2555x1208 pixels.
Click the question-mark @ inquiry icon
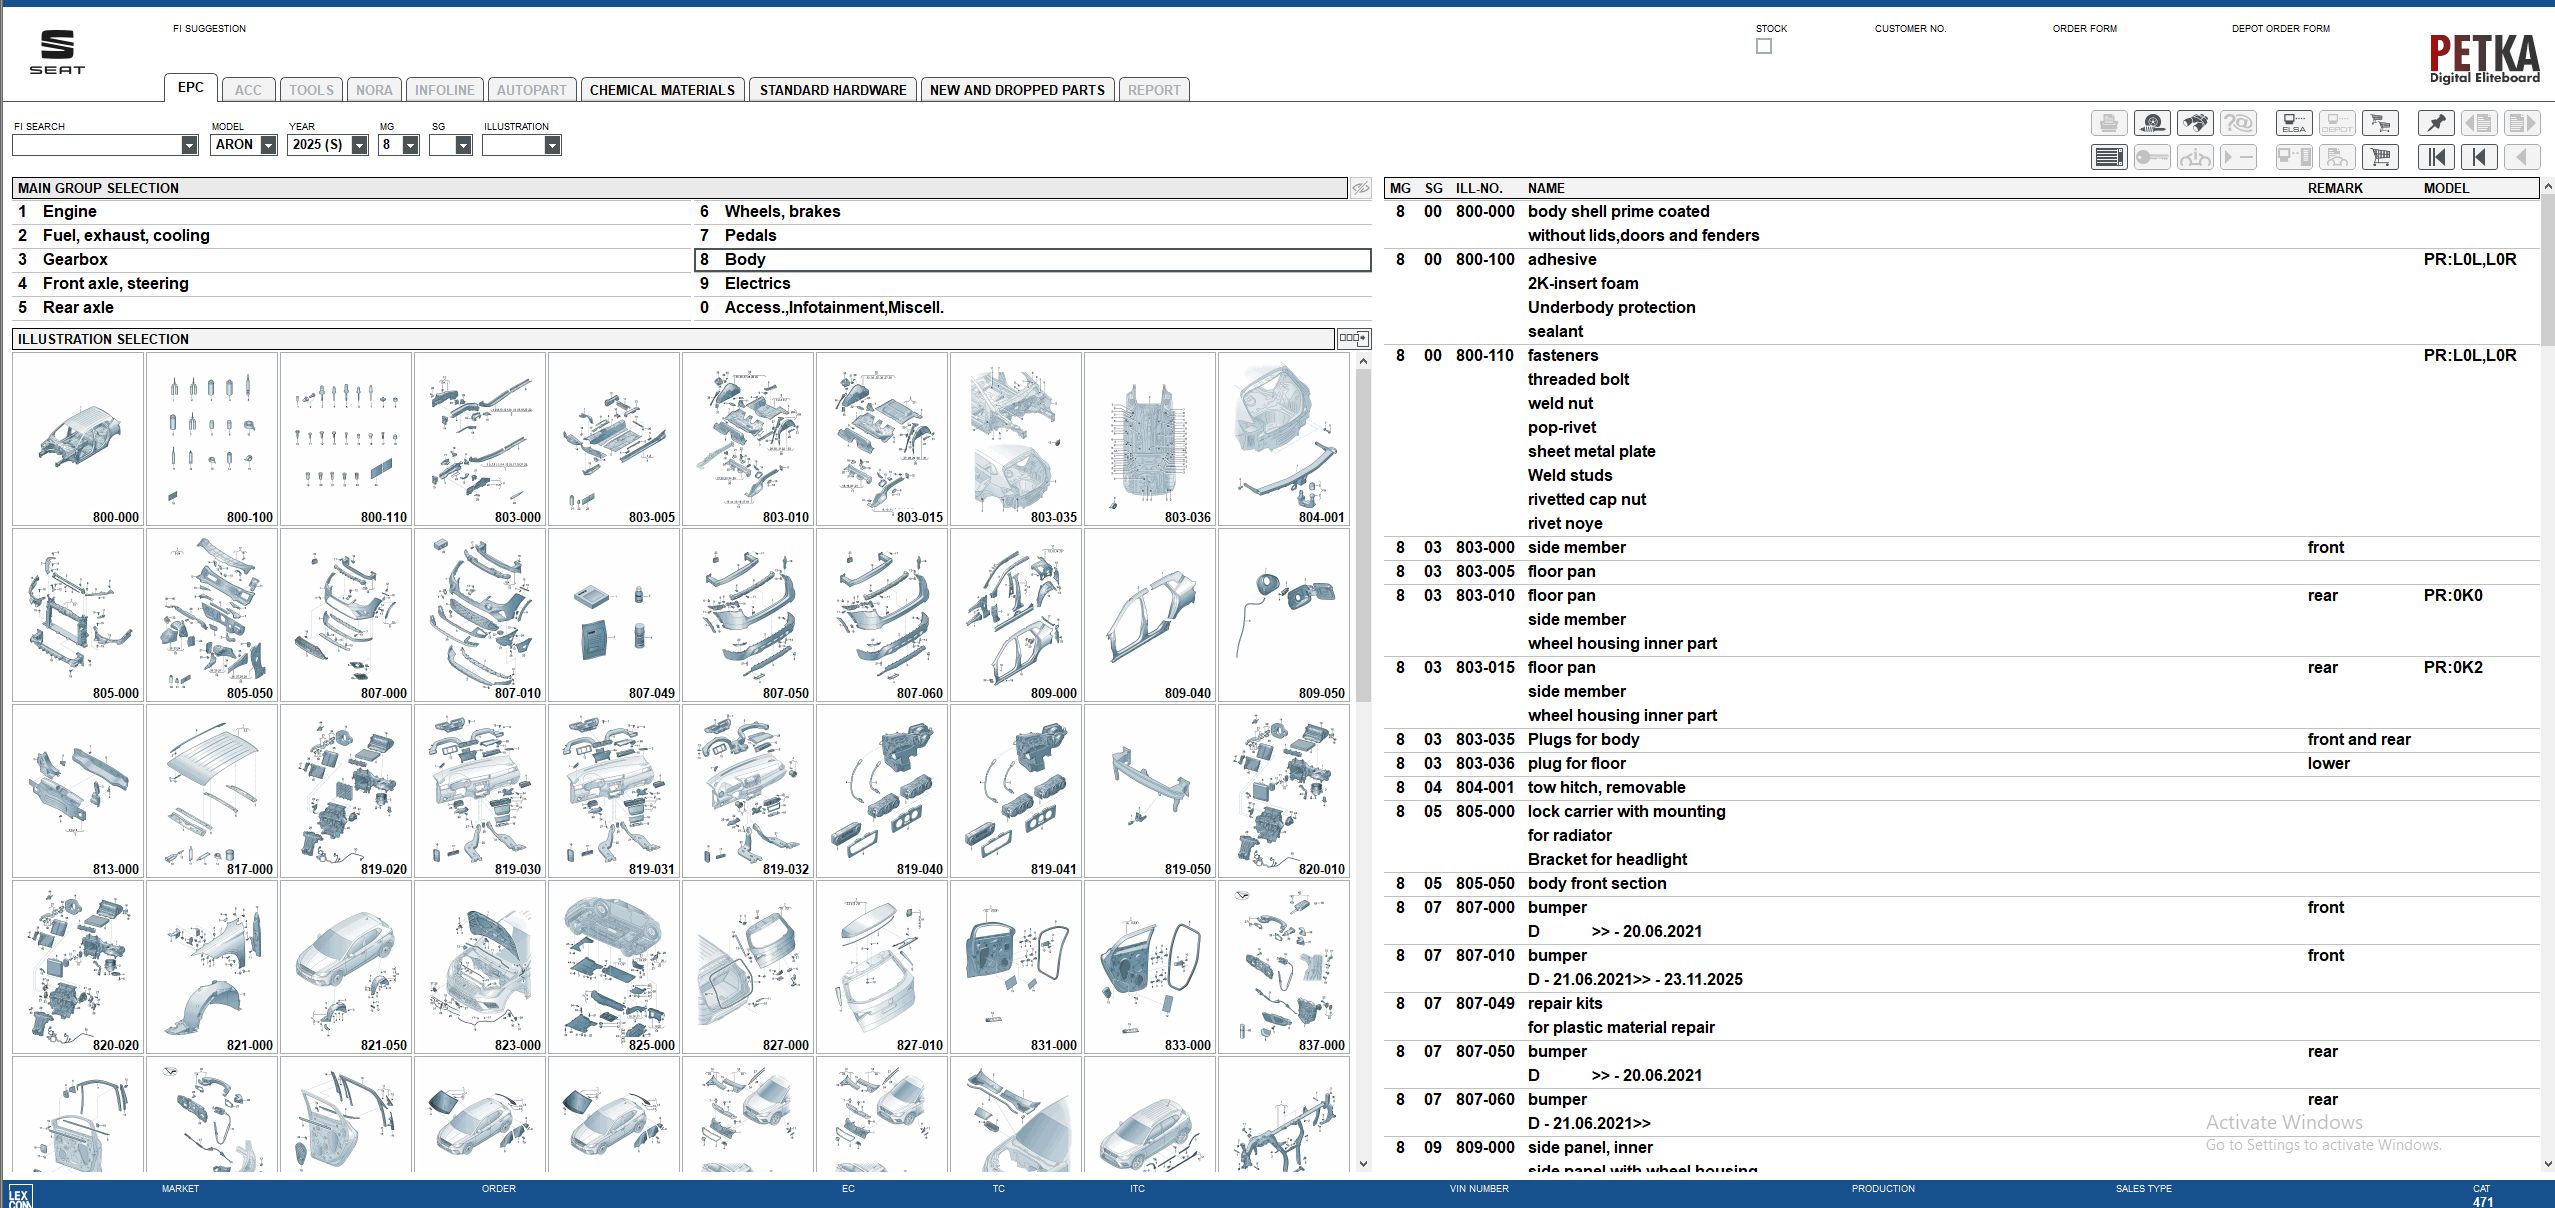point(2238,123)
